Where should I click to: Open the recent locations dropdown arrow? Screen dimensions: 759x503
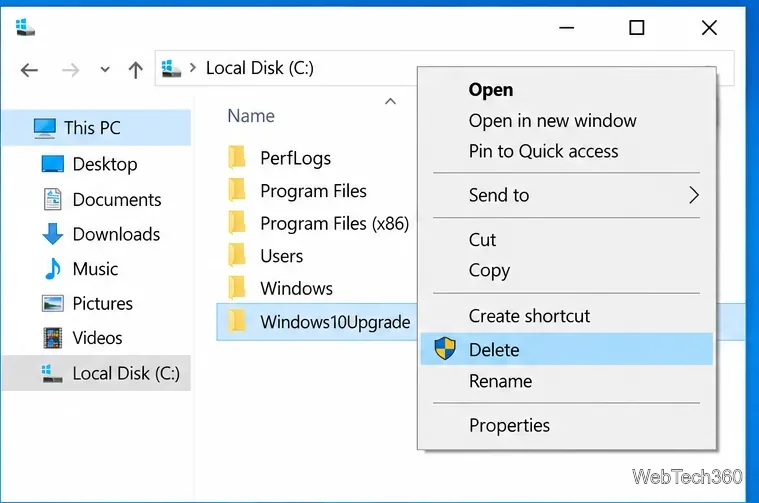point(105,70)
